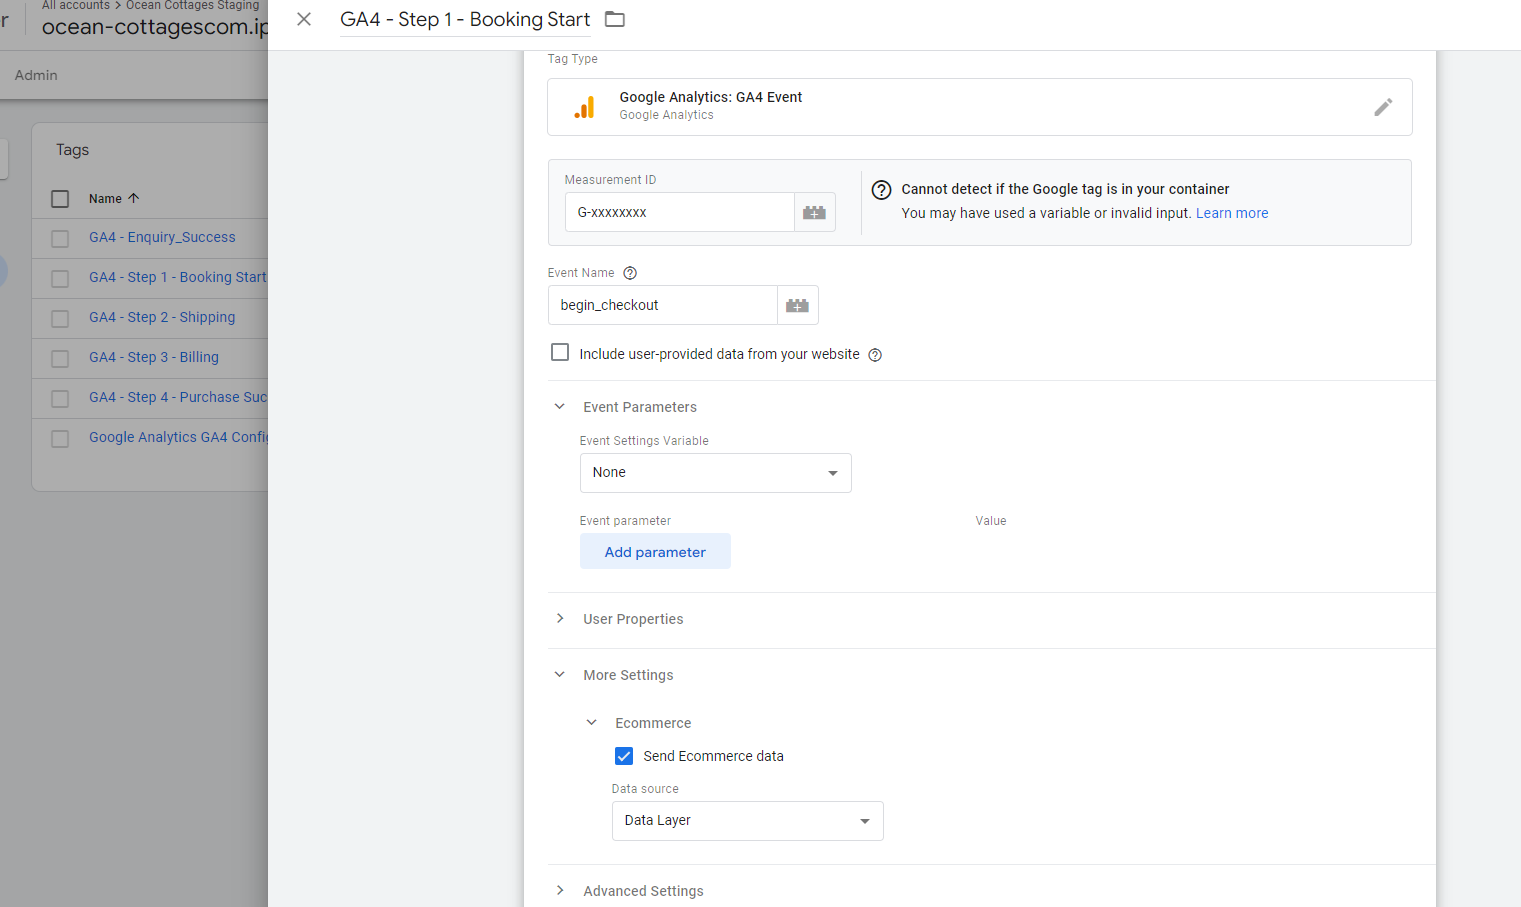The image size is (1521, 907).
Task: Click the question mark icon in Google tag warning
Action: coord(881,190)
